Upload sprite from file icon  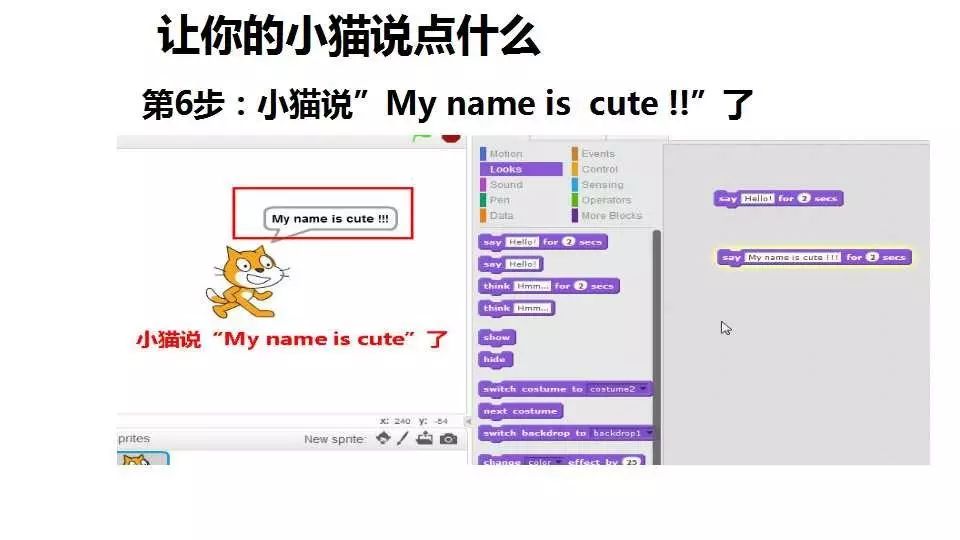tap(424, 438)
